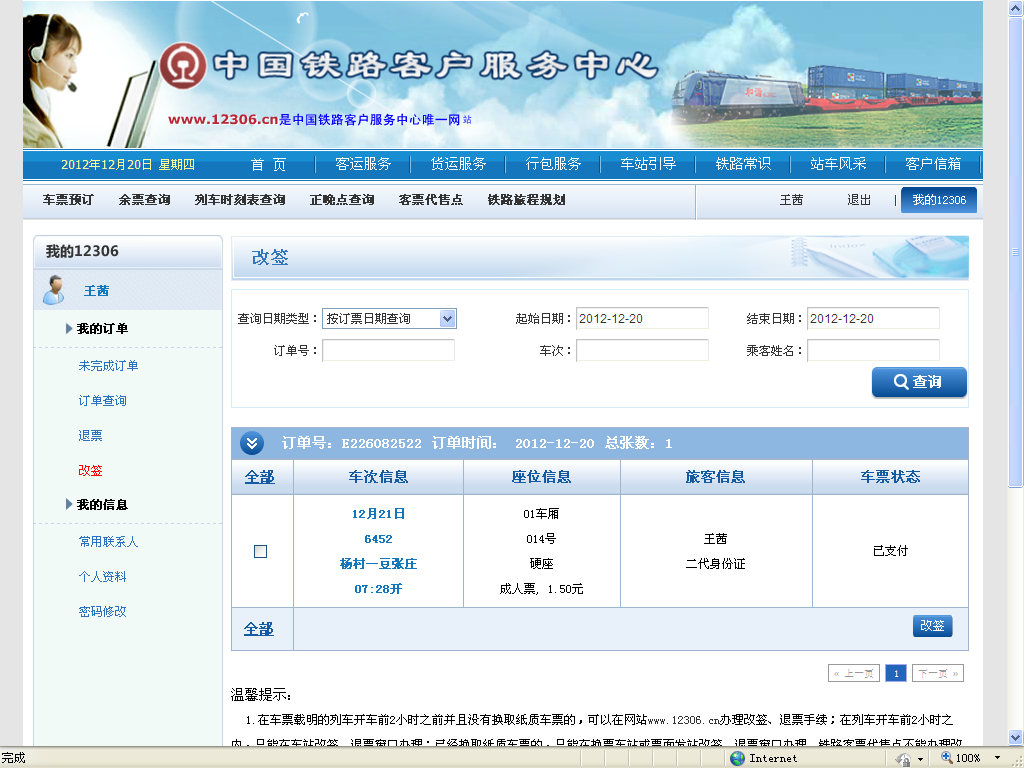Click the www.12306.cn banner text
The width and height of the screenshot is (1024, 768).
point(223,120)
